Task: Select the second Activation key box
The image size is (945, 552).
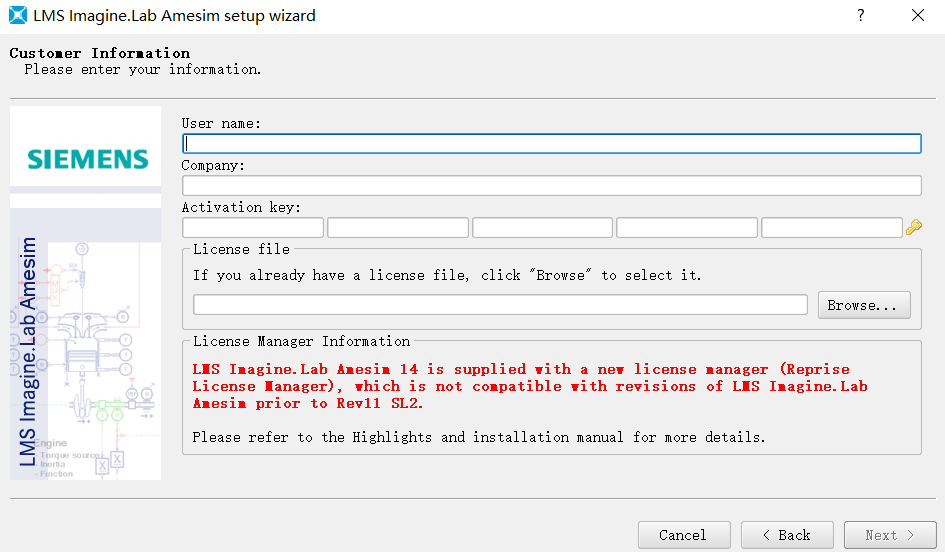Action: pos(398,228)
